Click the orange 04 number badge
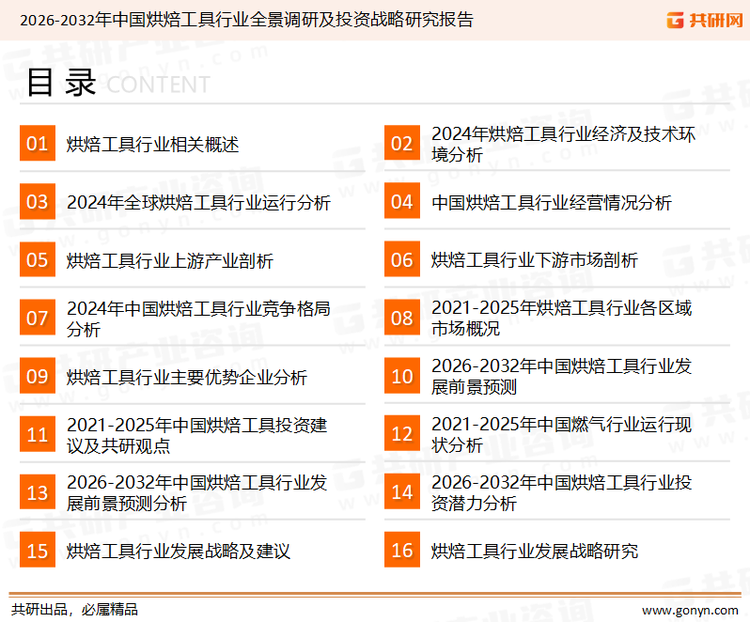 click(402, 201)
